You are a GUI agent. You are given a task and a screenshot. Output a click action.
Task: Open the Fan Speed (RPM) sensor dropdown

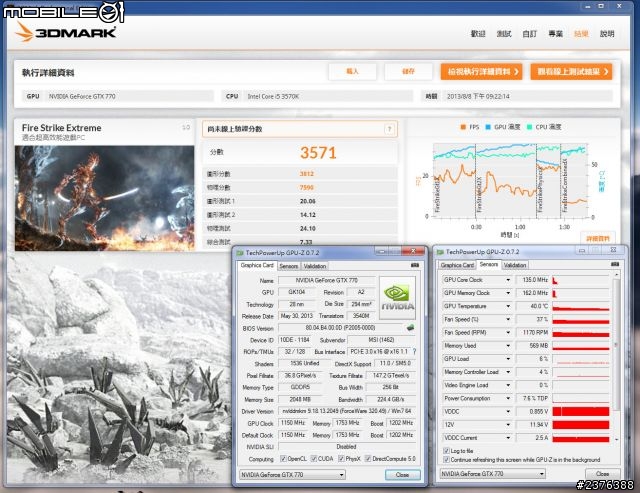(508, 333)
